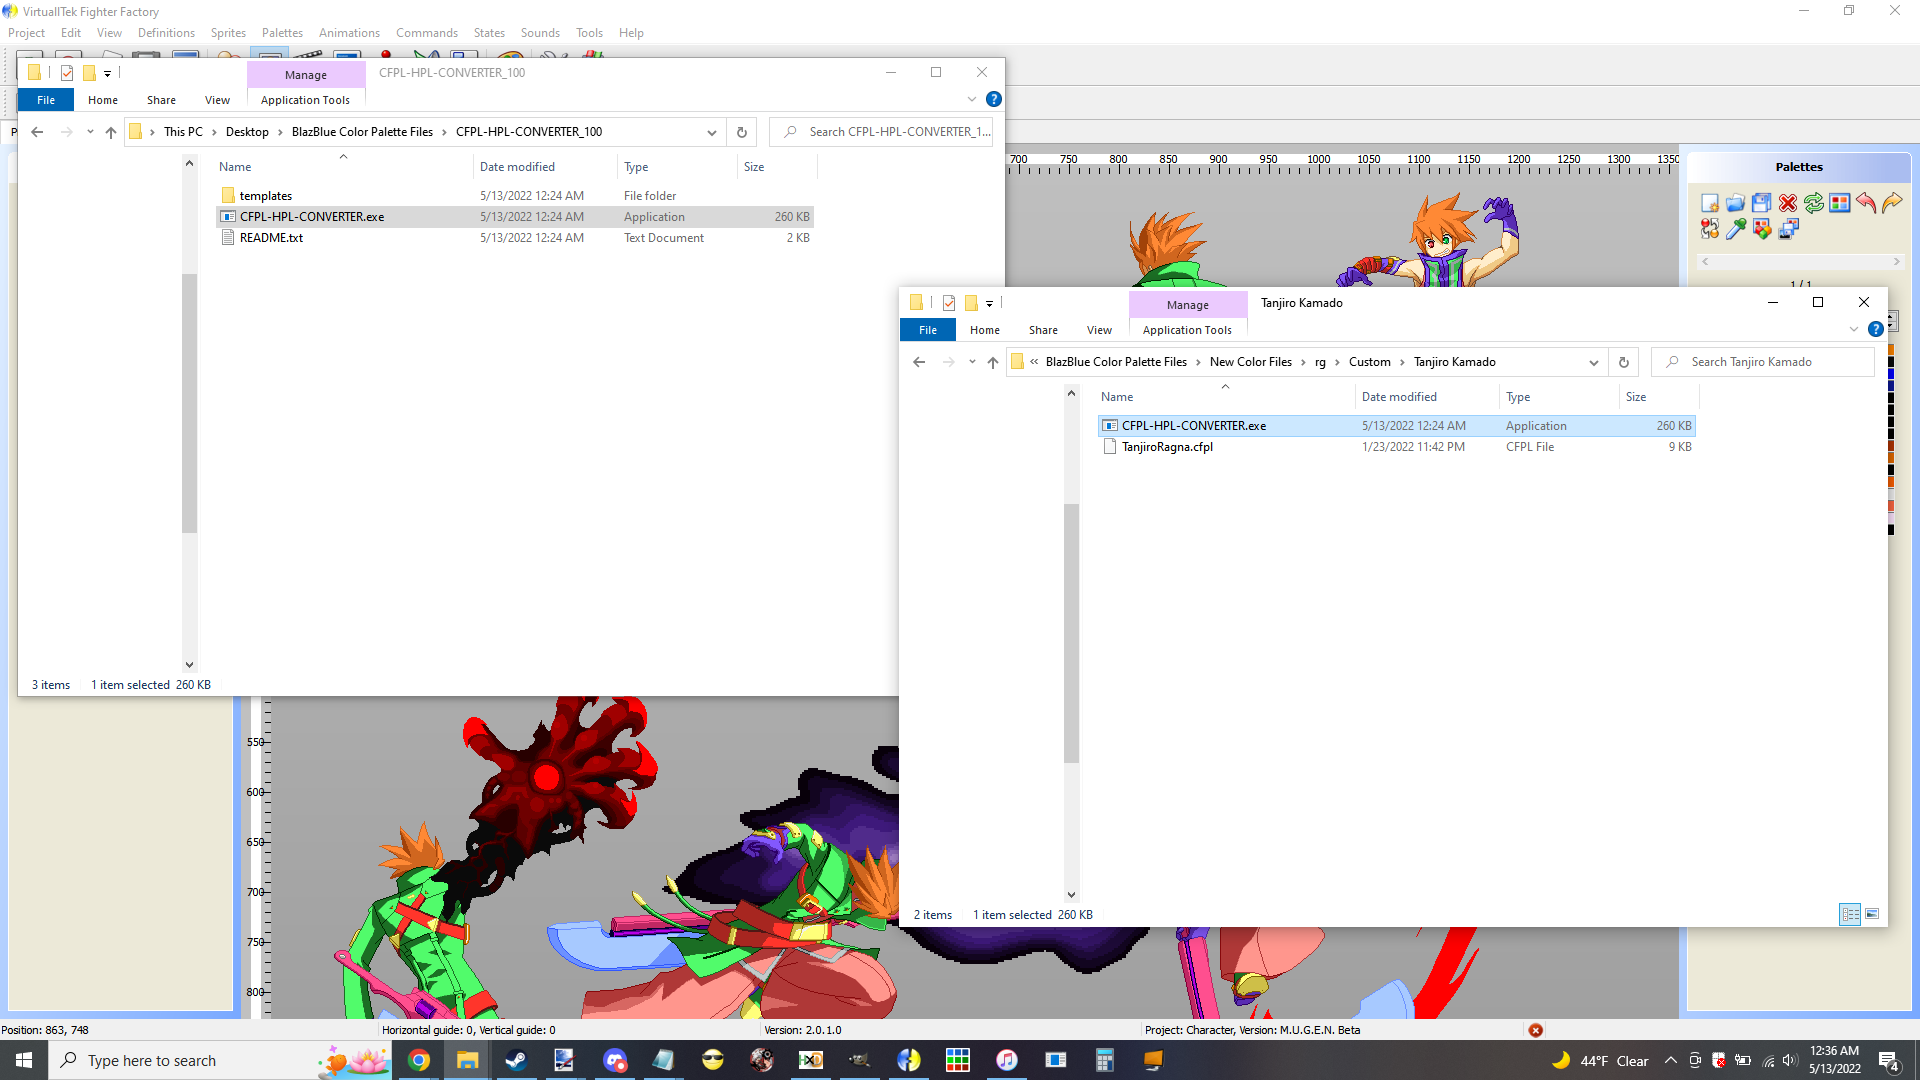Screen dimensions: 1920x1080
Task: Open the Palettes menu in Fighter Factory
Action: pos(282,33)
